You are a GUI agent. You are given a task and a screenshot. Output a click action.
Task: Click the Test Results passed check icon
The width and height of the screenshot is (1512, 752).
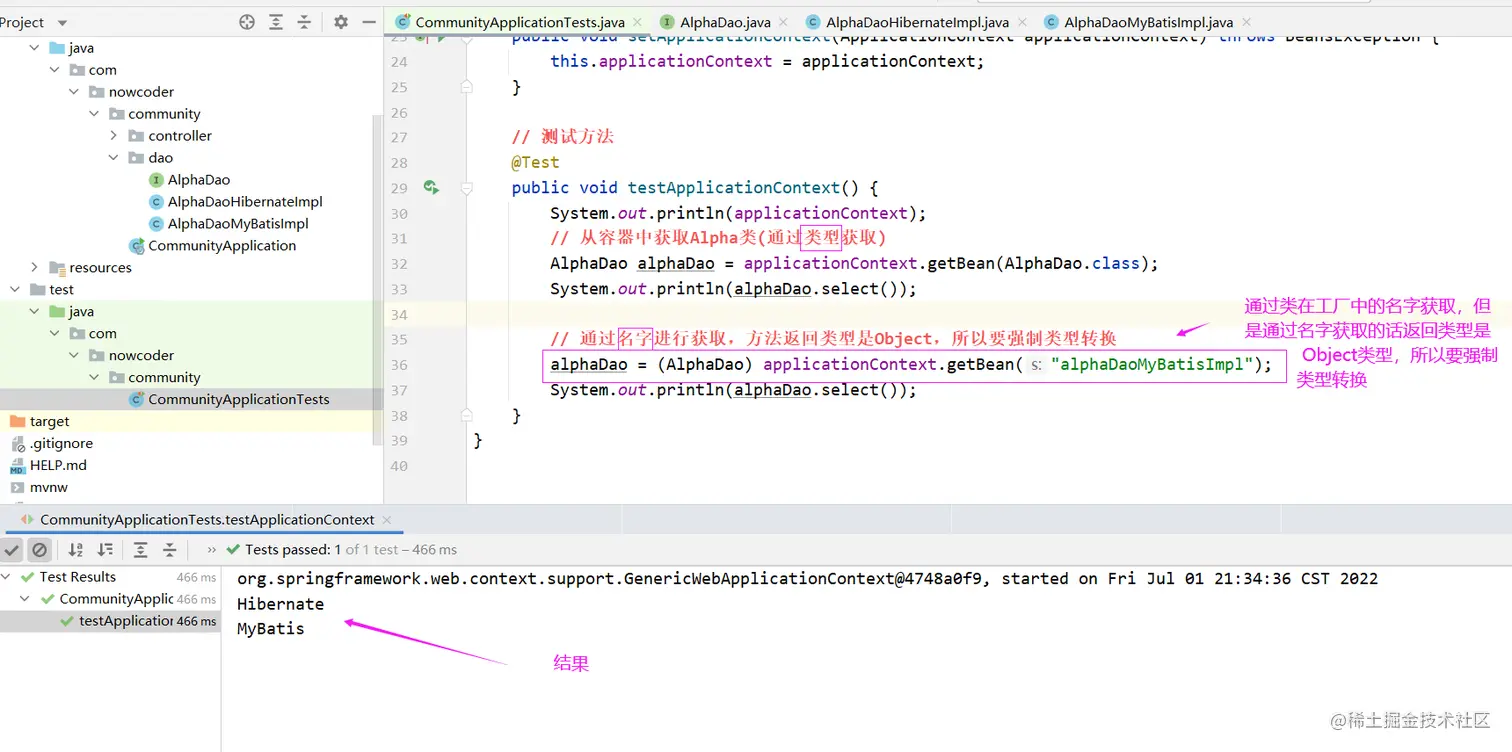point(27,577)
